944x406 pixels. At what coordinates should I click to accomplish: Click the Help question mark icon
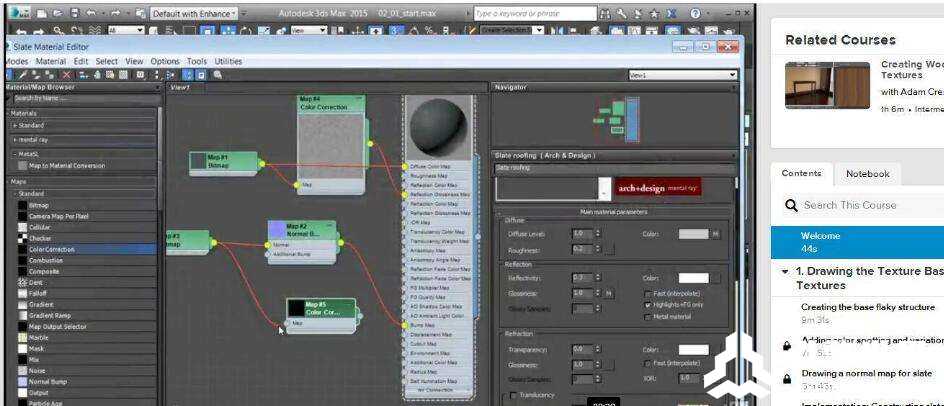tap(695, 13)
